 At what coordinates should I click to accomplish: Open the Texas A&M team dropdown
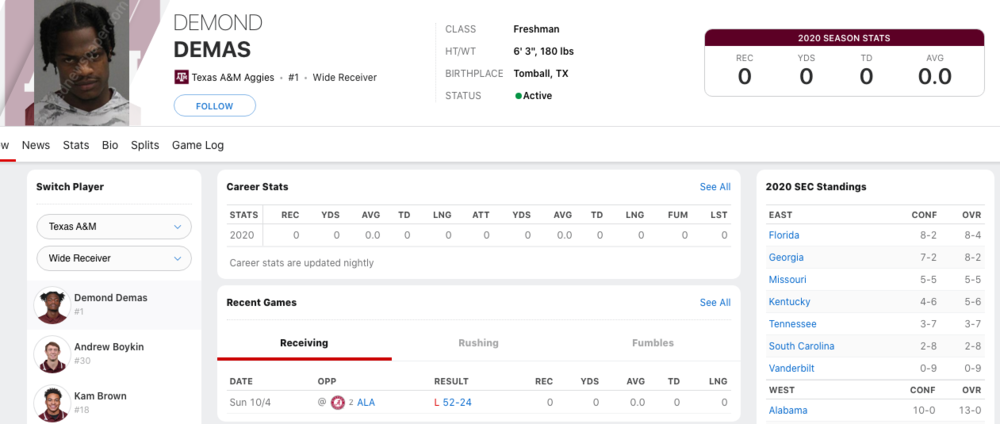113,227
